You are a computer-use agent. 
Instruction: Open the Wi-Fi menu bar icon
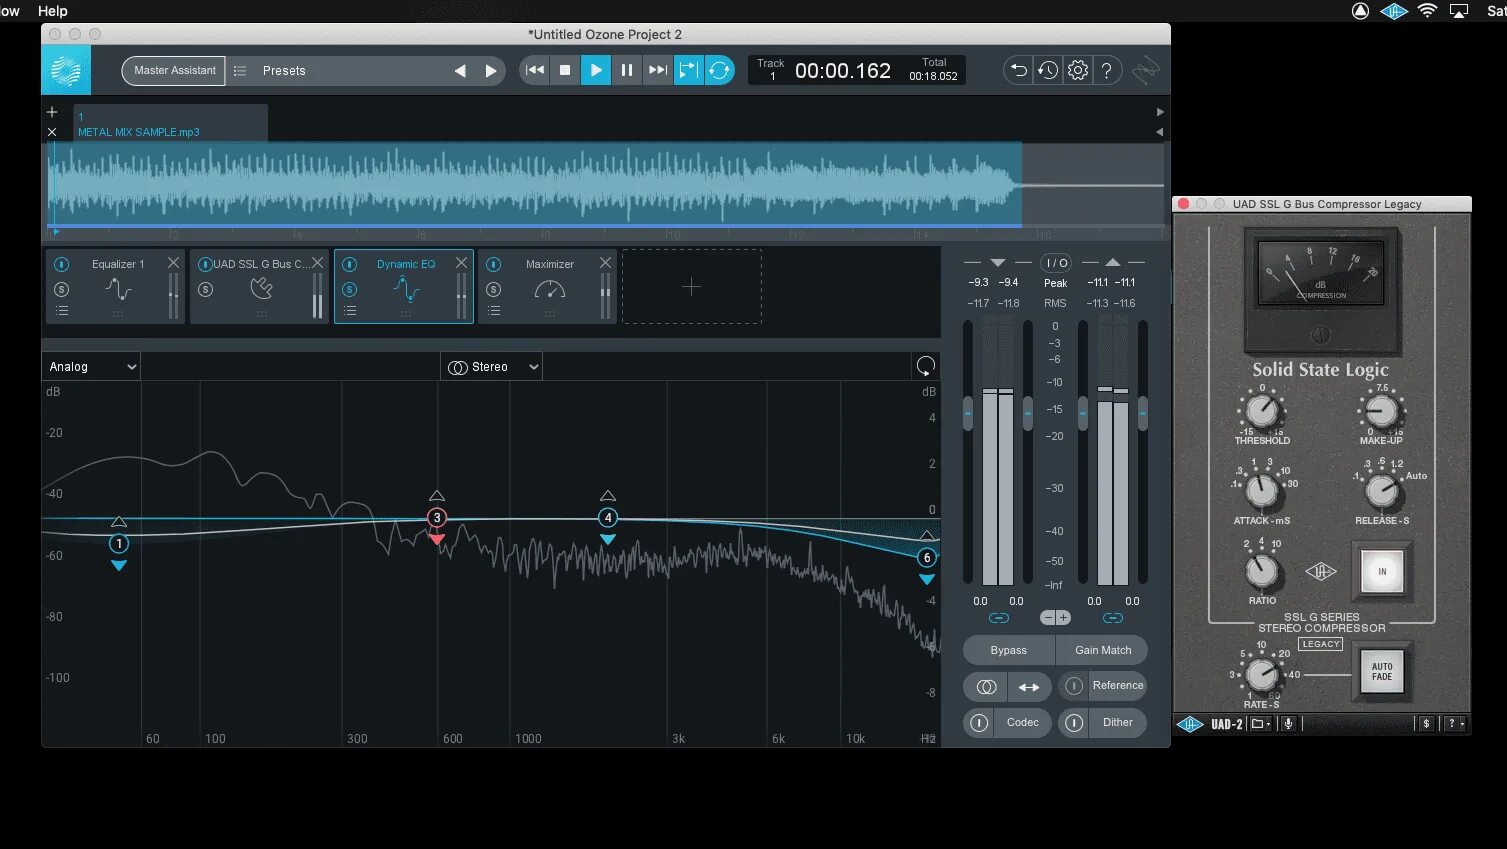[x=1427, y=11]
